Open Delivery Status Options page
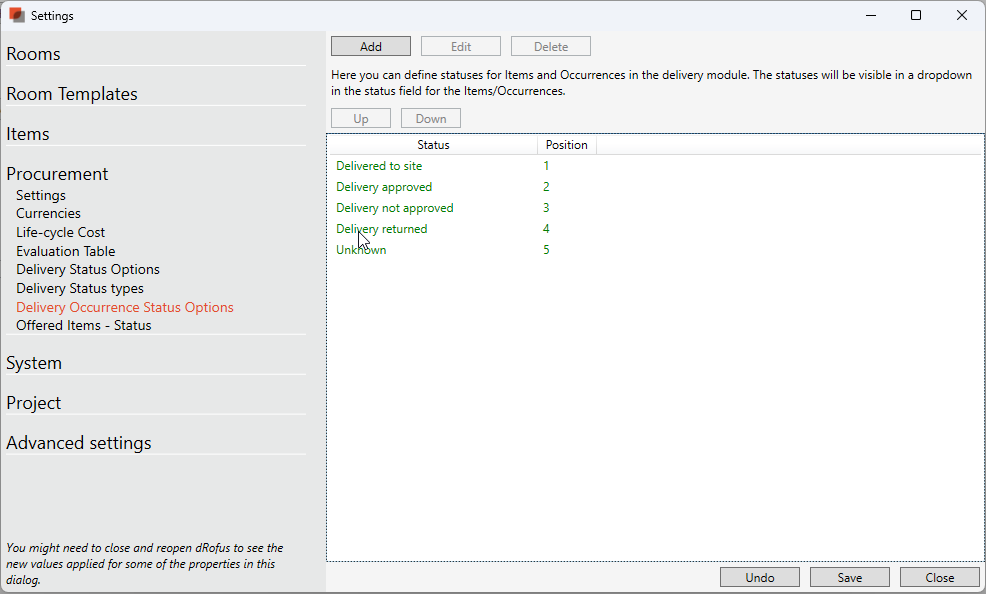Screen dimensions: 986x594 pos(88,269)
